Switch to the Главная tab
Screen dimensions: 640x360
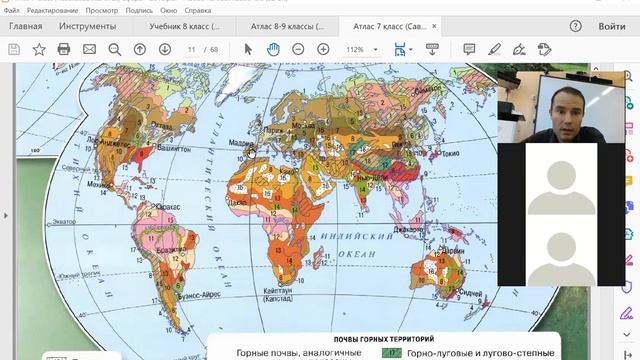pos(26,26)
